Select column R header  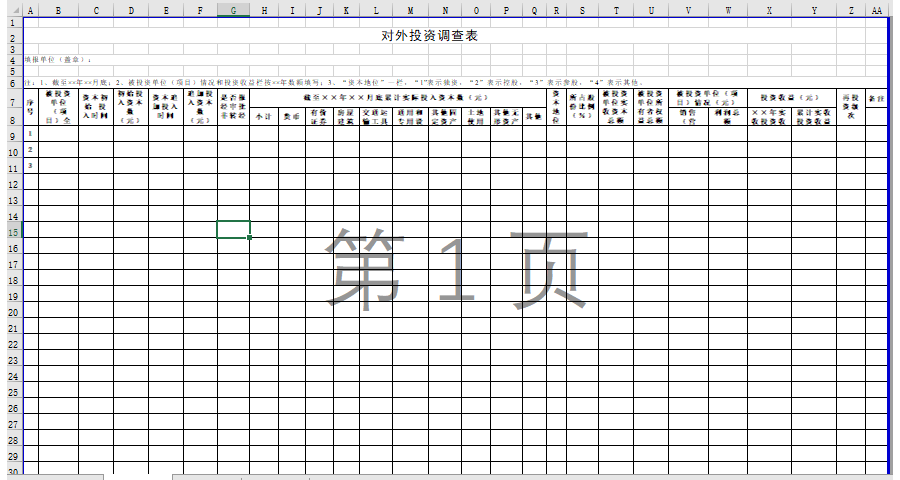556,10
